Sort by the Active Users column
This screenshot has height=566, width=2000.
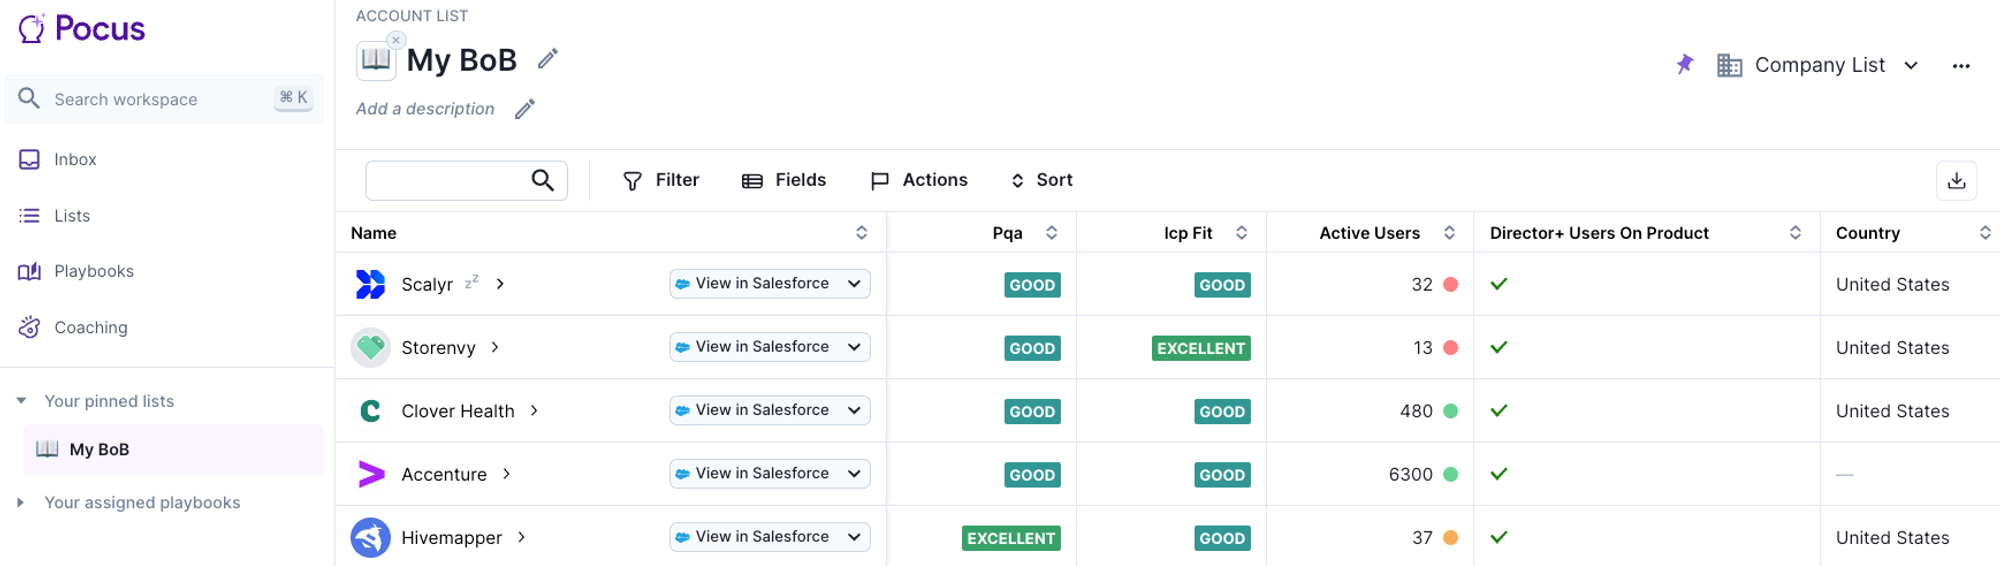pyautogui.click(x=1449, y=233)
